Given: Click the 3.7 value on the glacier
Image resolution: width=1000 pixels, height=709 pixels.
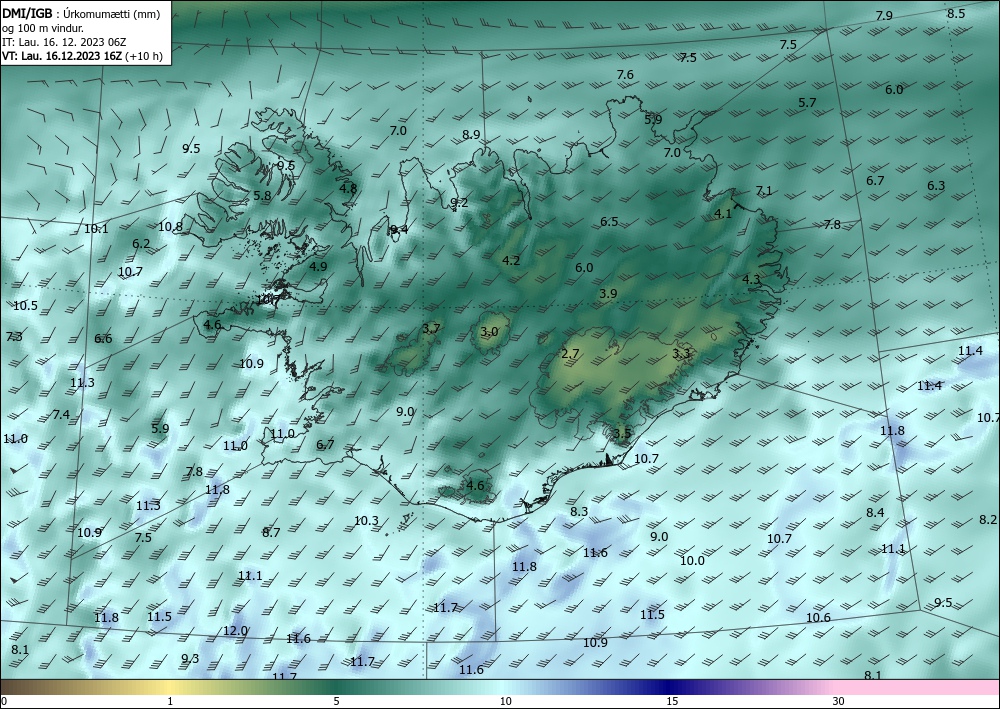Looking at the screenshot, I should 431,329.
